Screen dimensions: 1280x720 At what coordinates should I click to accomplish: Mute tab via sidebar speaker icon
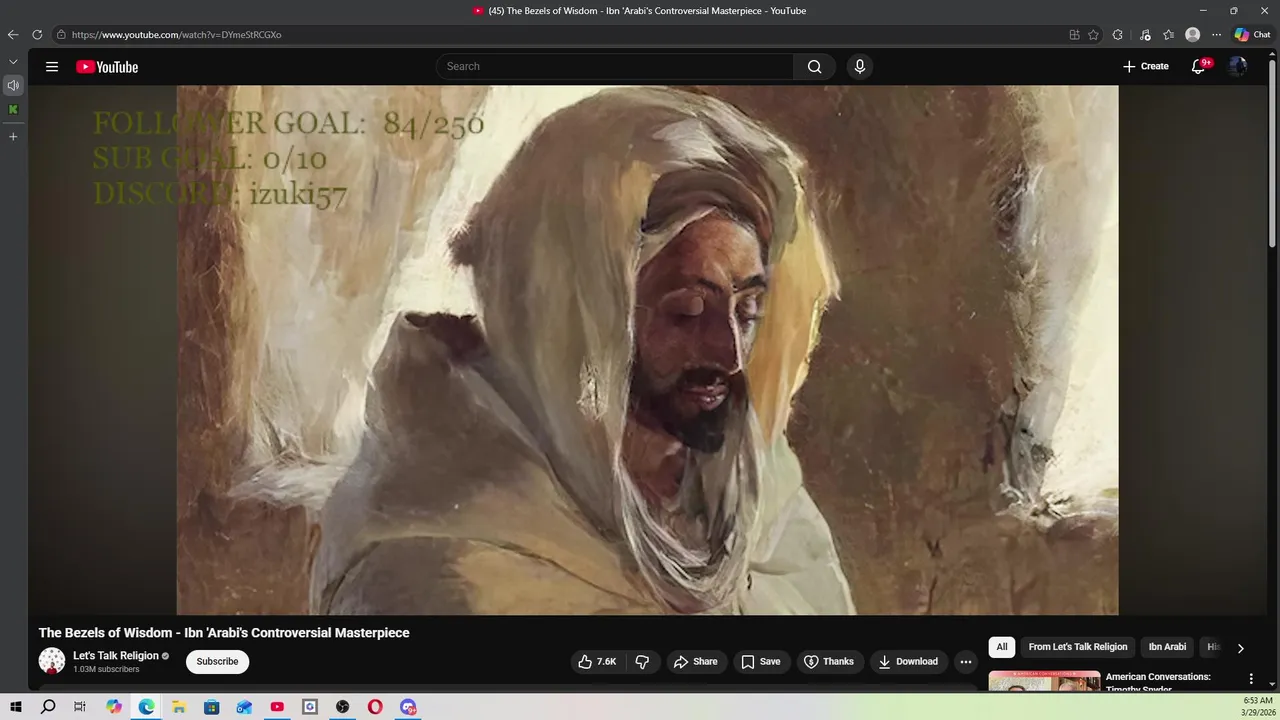(13, 85)
